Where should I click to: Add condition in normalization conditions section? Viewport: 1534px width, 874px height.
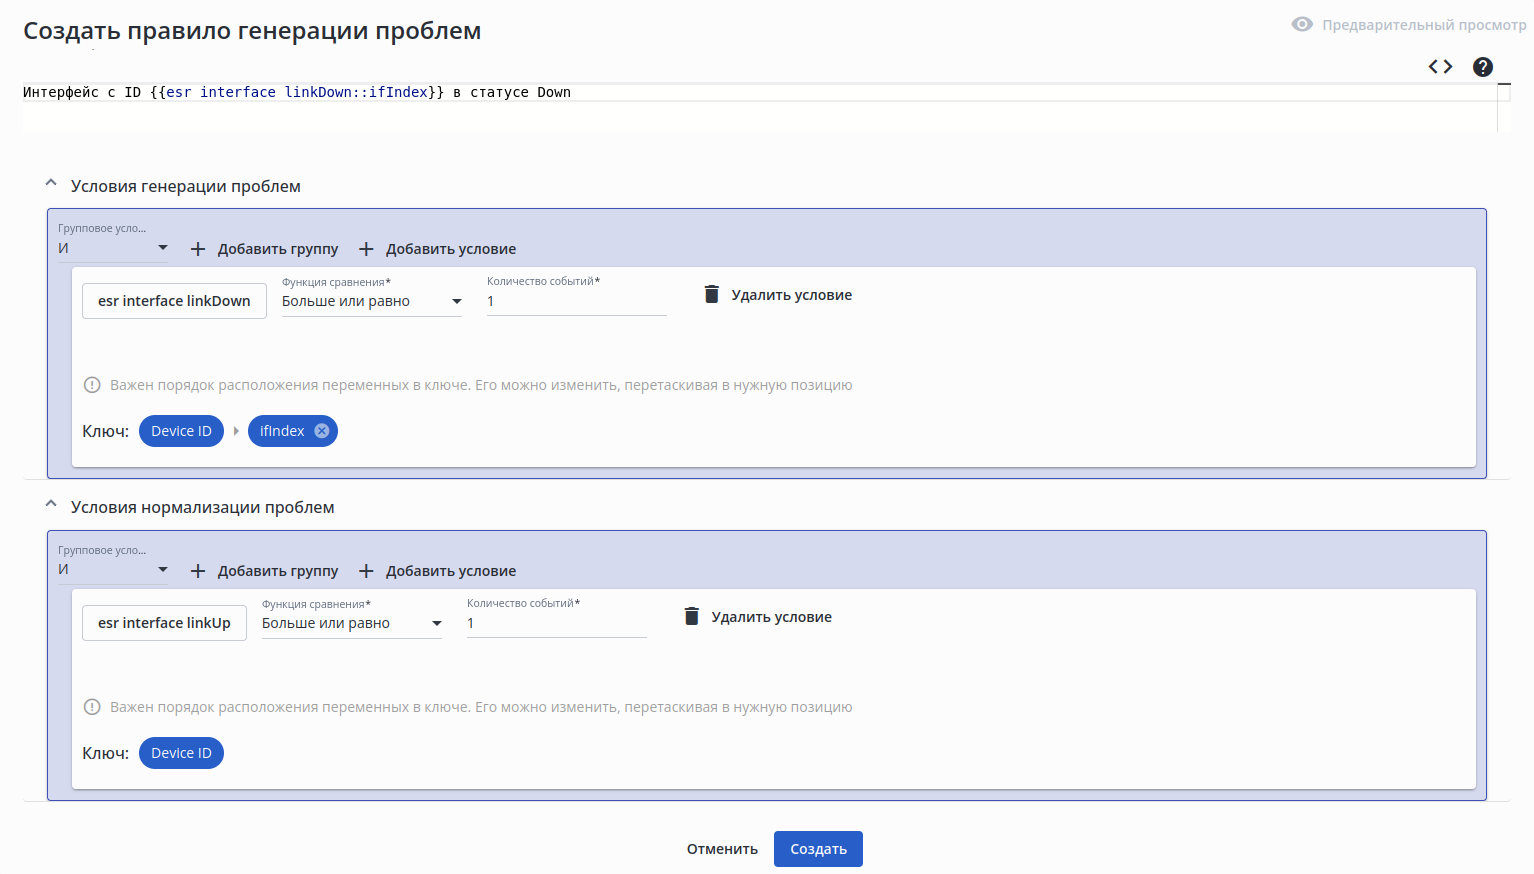pyautogui.click(x=438, y=571)
